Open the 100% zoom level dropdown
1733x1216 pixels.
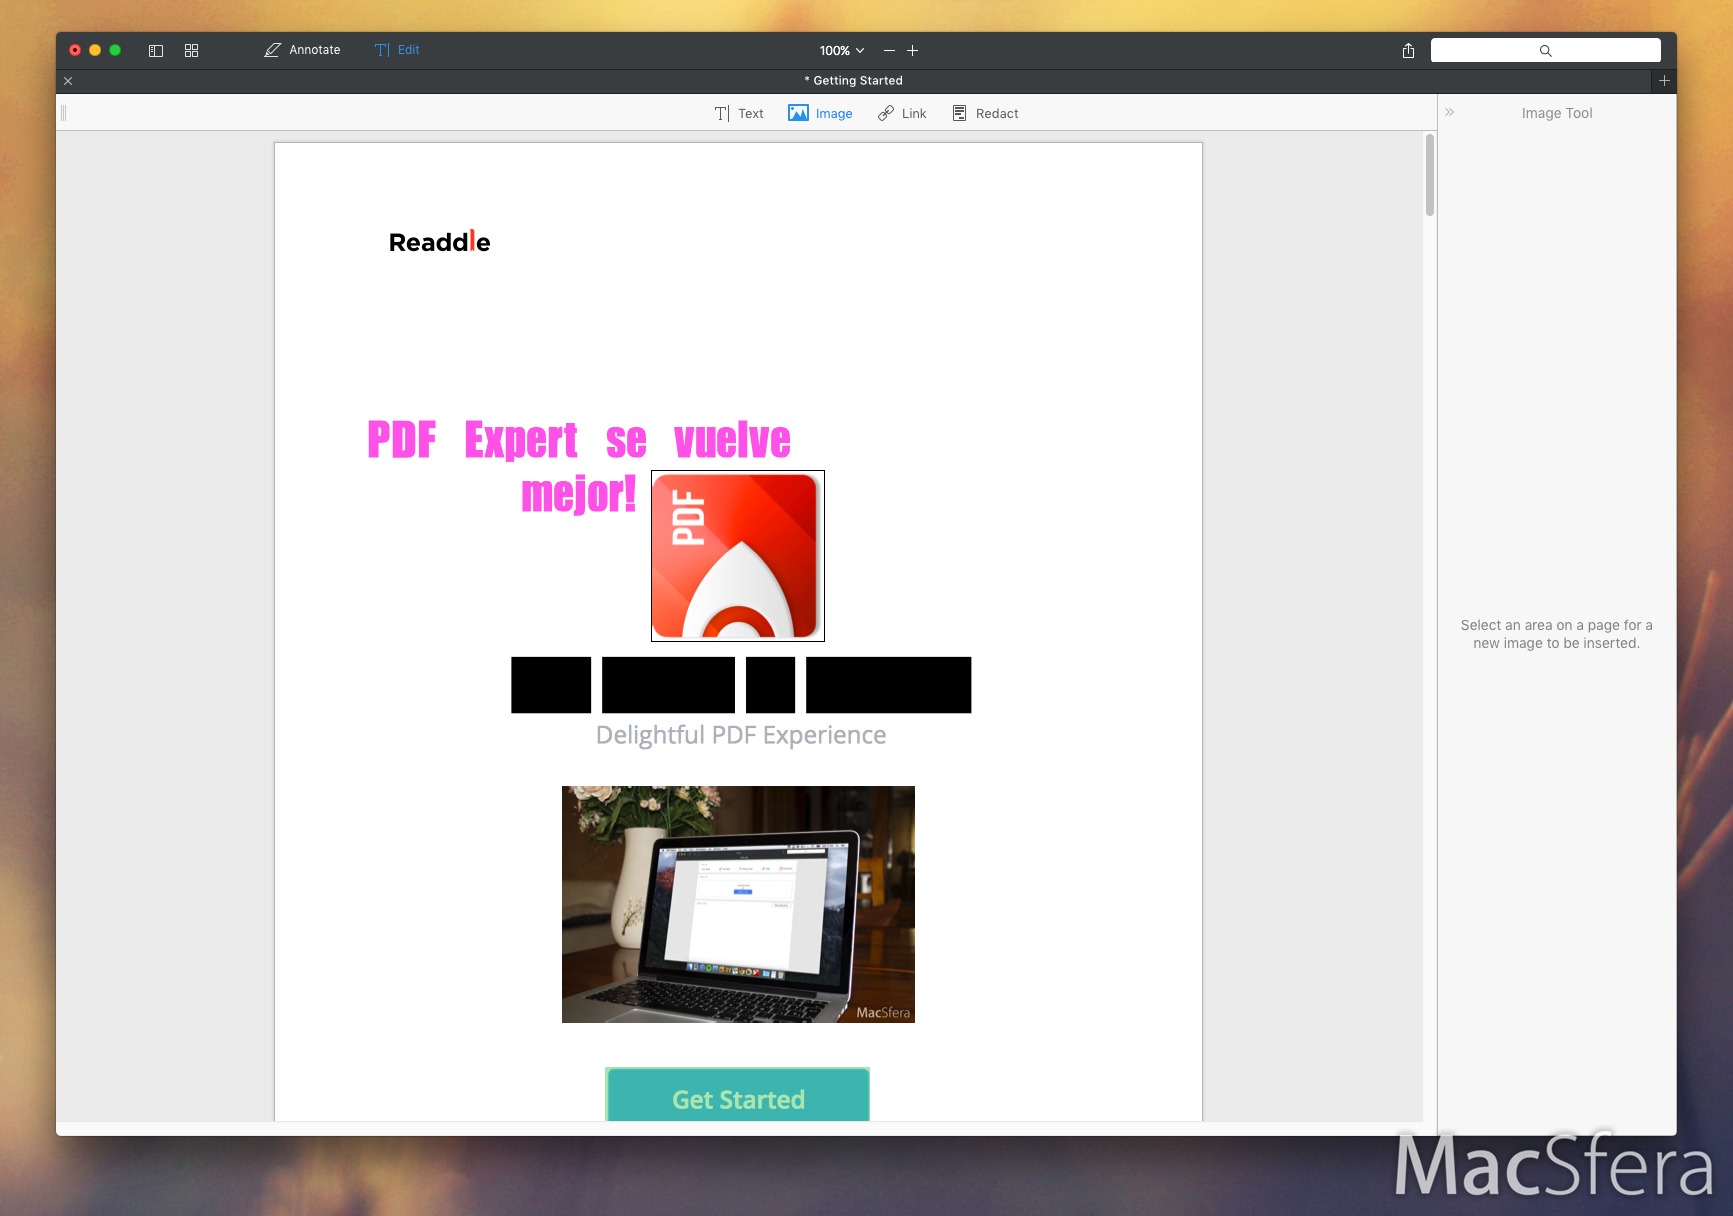(x=842, y=50)
